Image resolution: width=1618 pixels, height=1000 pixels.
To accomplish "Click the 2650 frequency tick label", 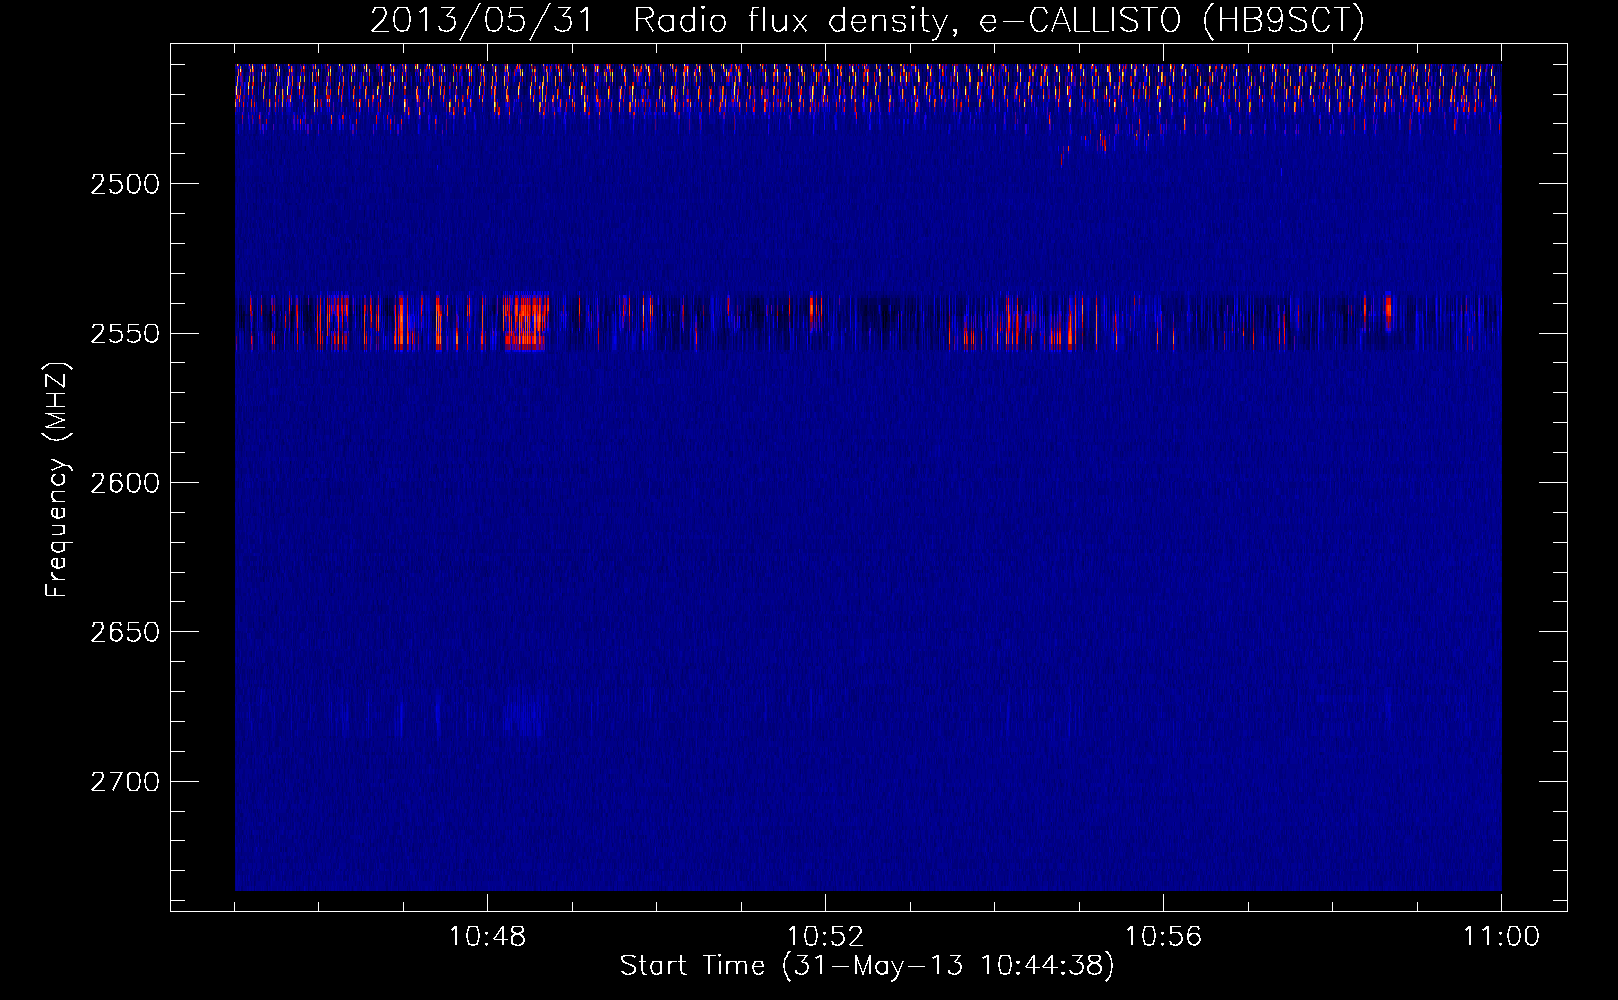I will pyautogui.click(x=125, y=632).
